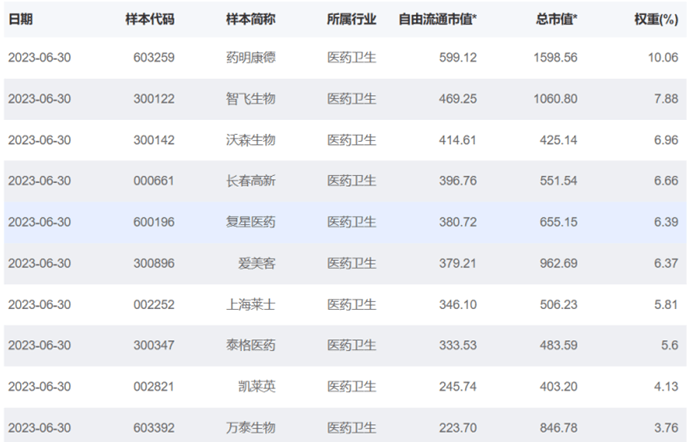Select sample code 000661
The height and width of the screenshot is (442, 692).
coord(154,180)
